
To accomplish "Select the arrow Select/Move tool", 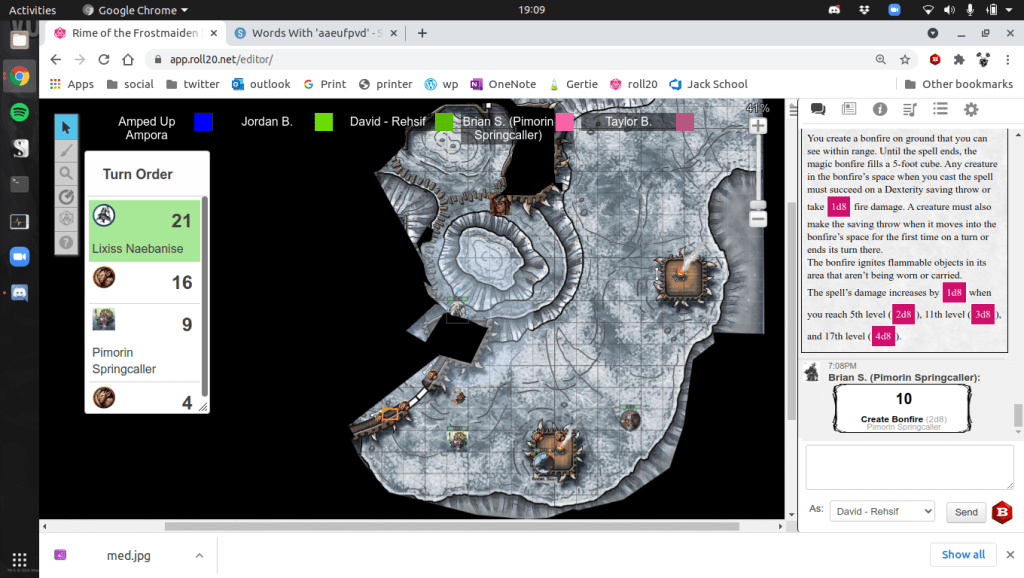I will [x=66, y=127].
